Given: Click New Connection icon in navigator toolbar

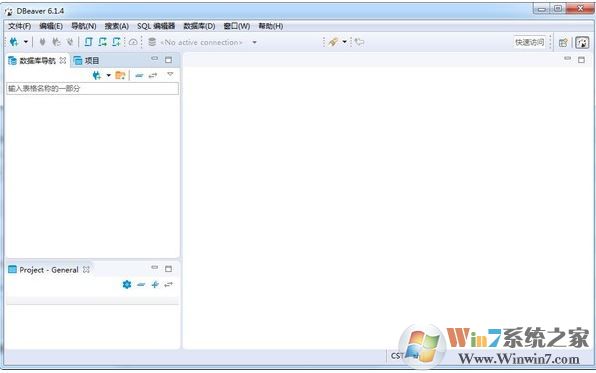Looking at the screenshot, I should (97, 75).
